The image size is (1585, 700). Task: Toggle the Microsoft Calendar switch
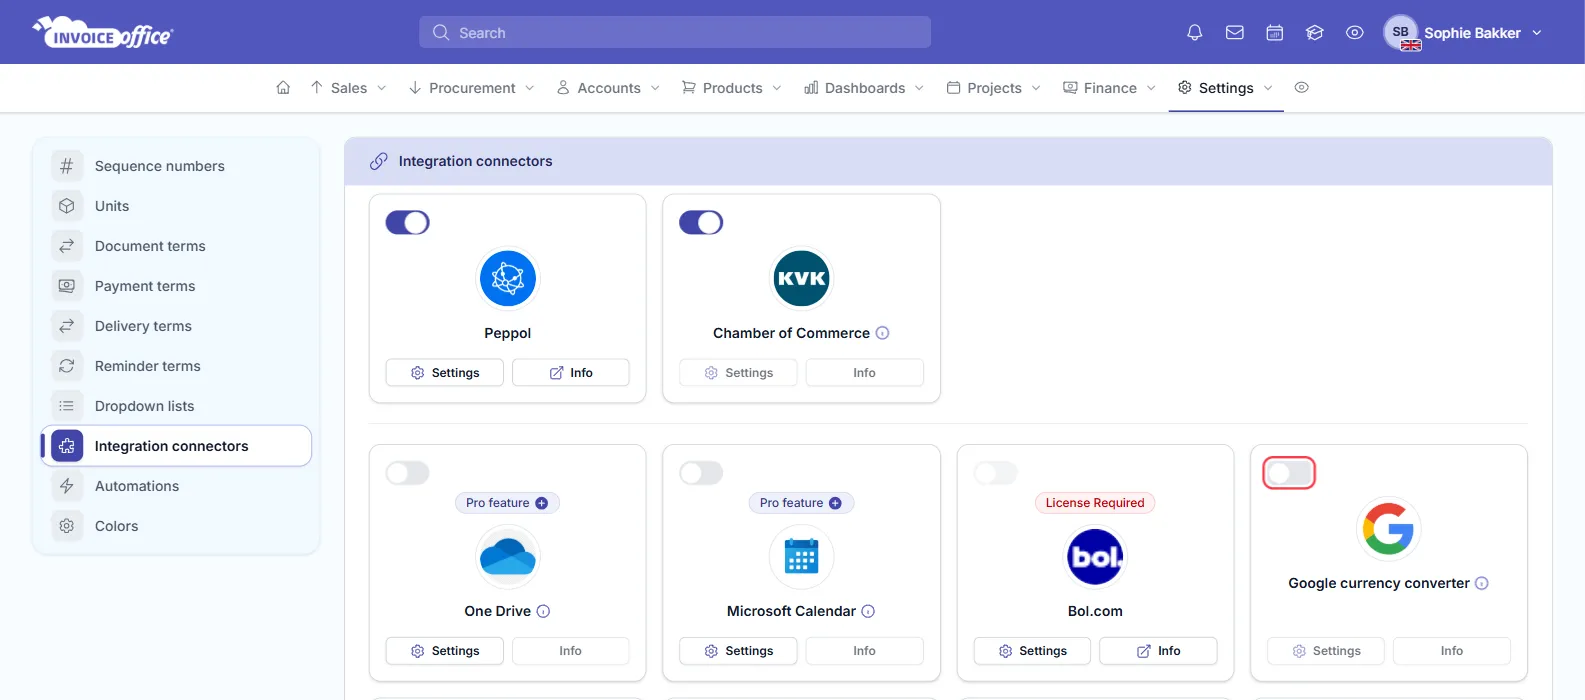701,473
